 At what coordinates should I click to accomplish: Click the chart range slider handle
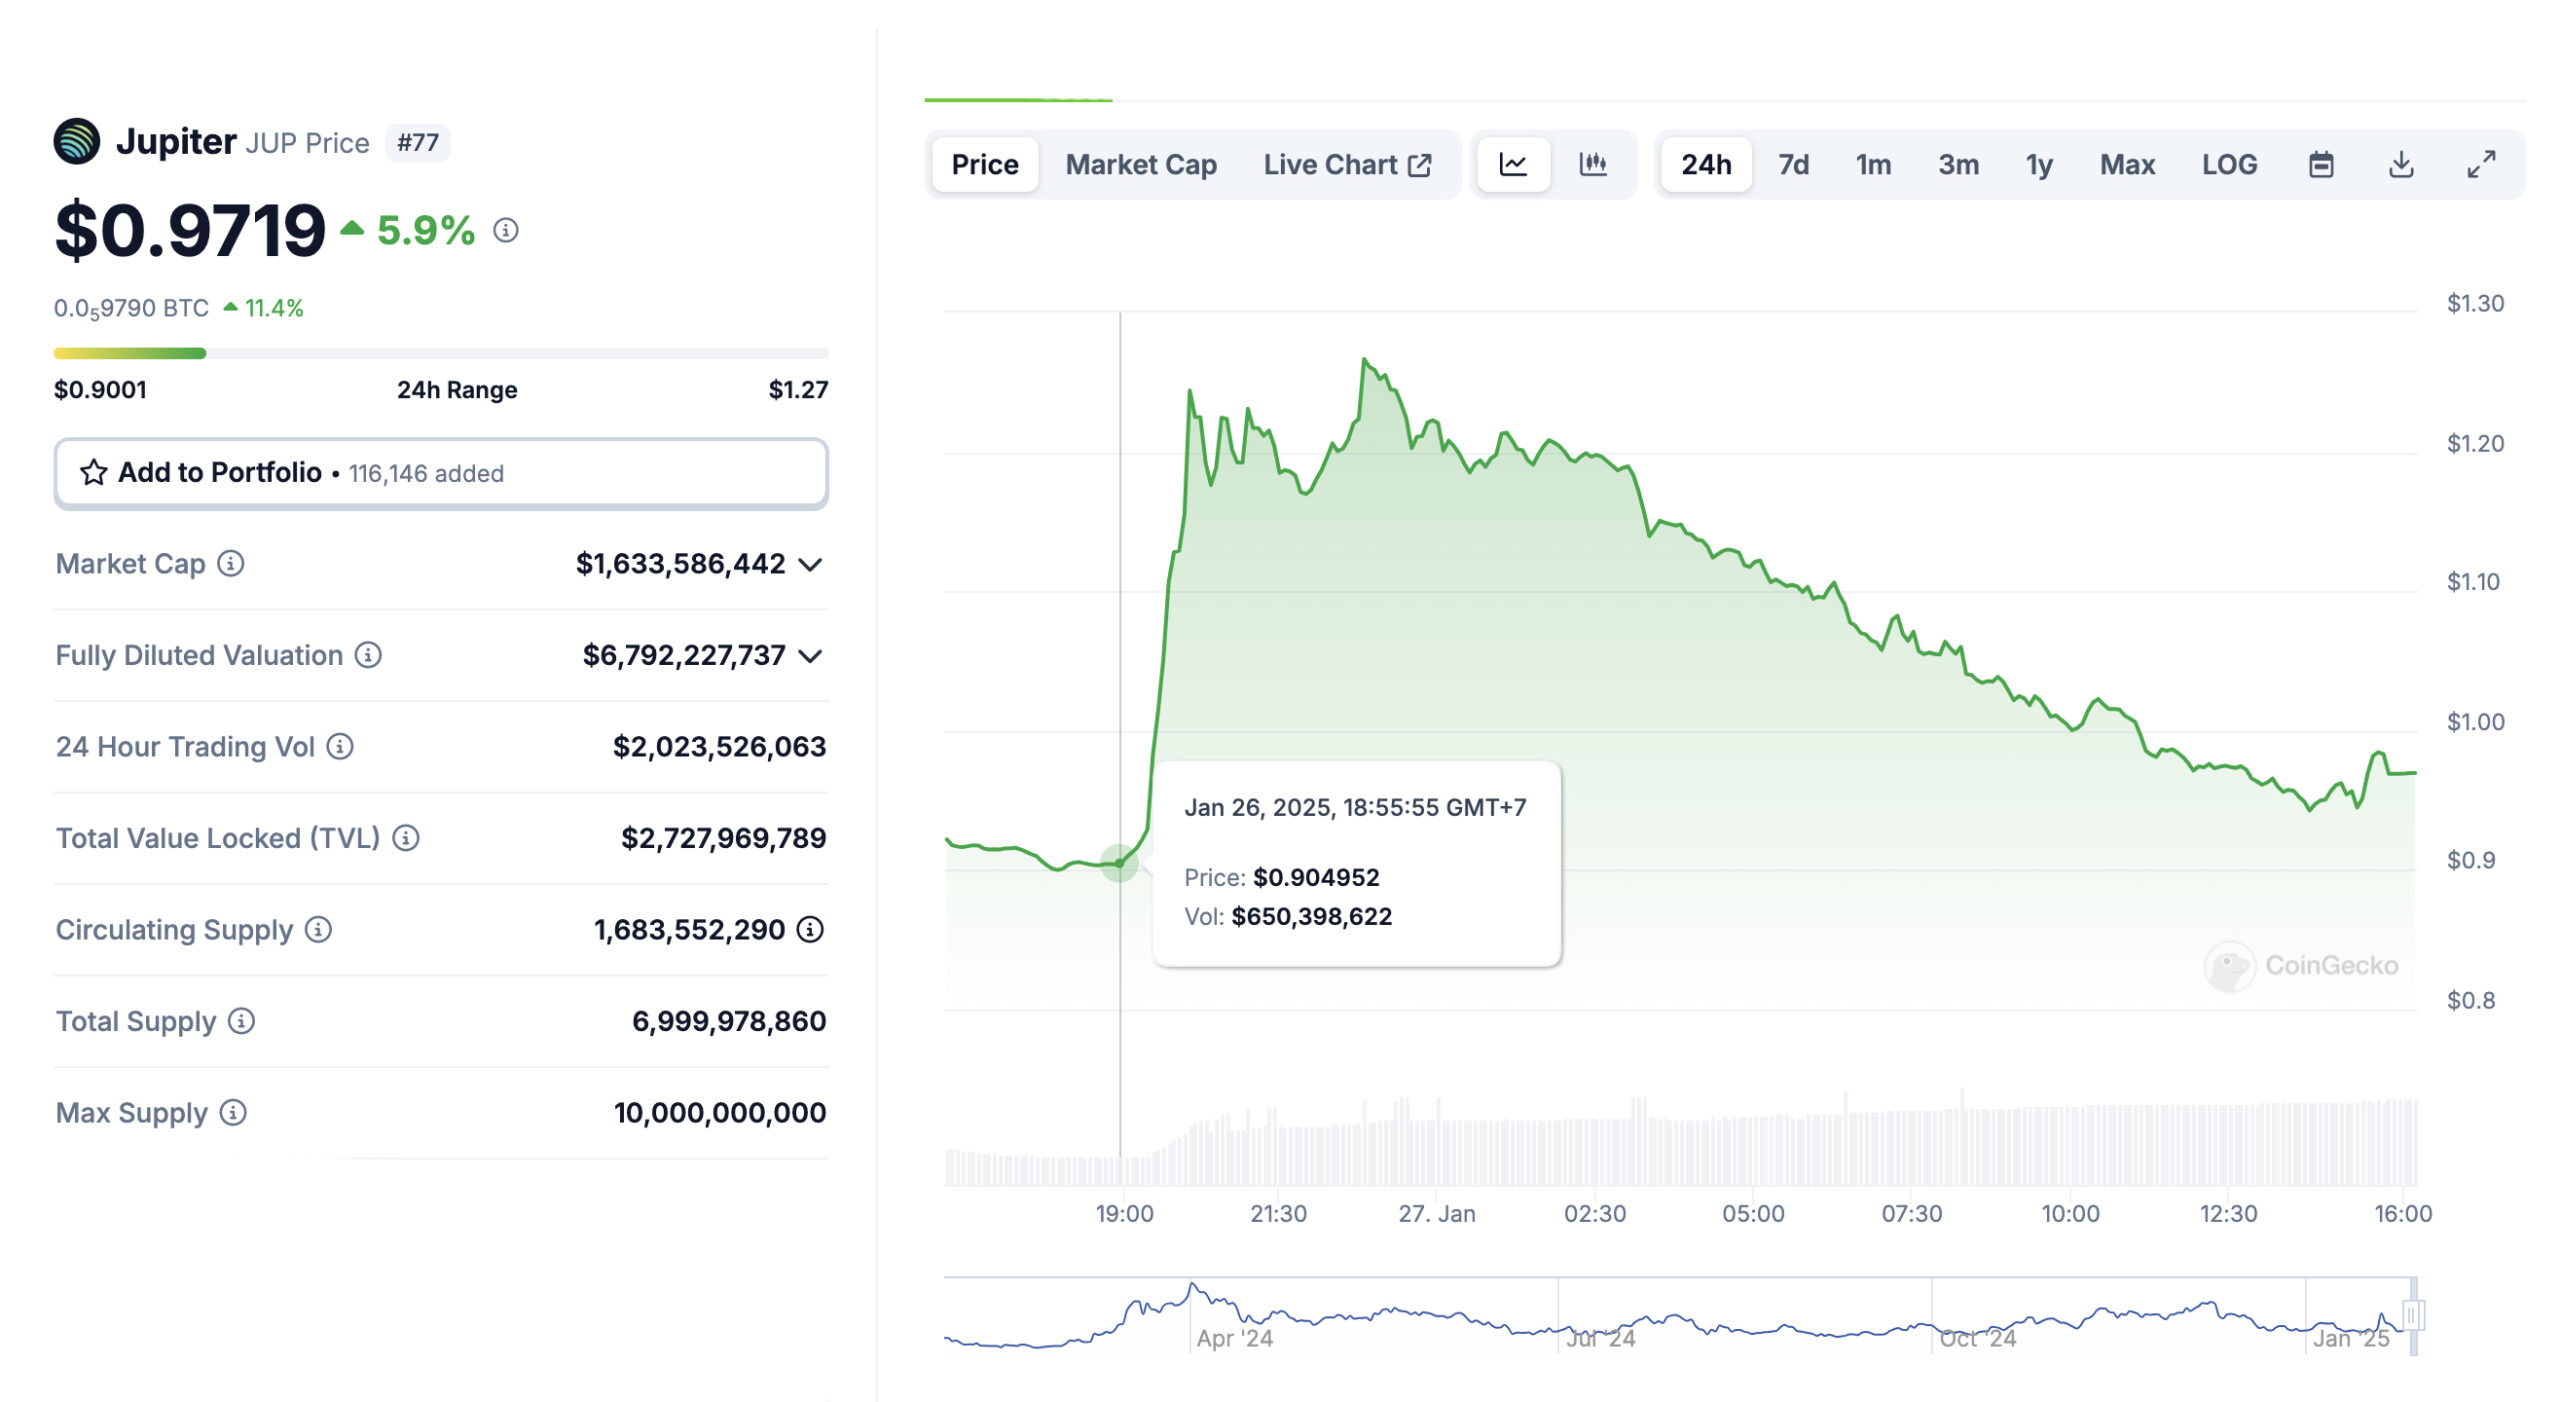click(2413, 1315)
